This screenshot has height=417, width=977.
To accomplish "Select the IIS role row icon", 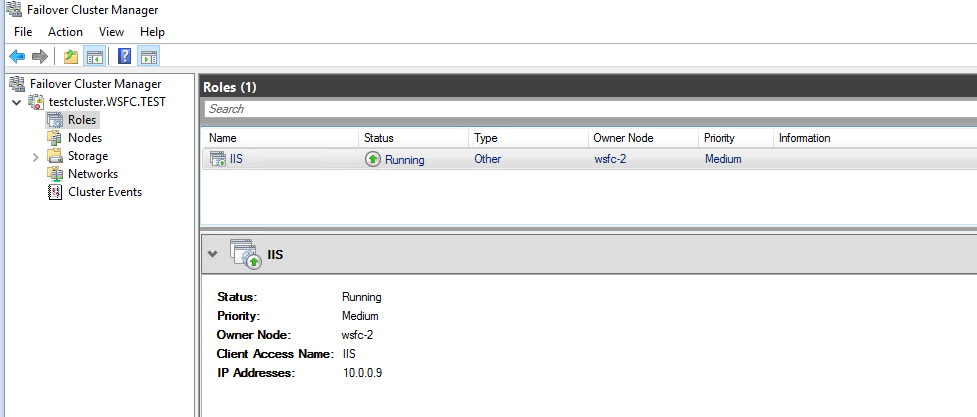I will (218, 159).
